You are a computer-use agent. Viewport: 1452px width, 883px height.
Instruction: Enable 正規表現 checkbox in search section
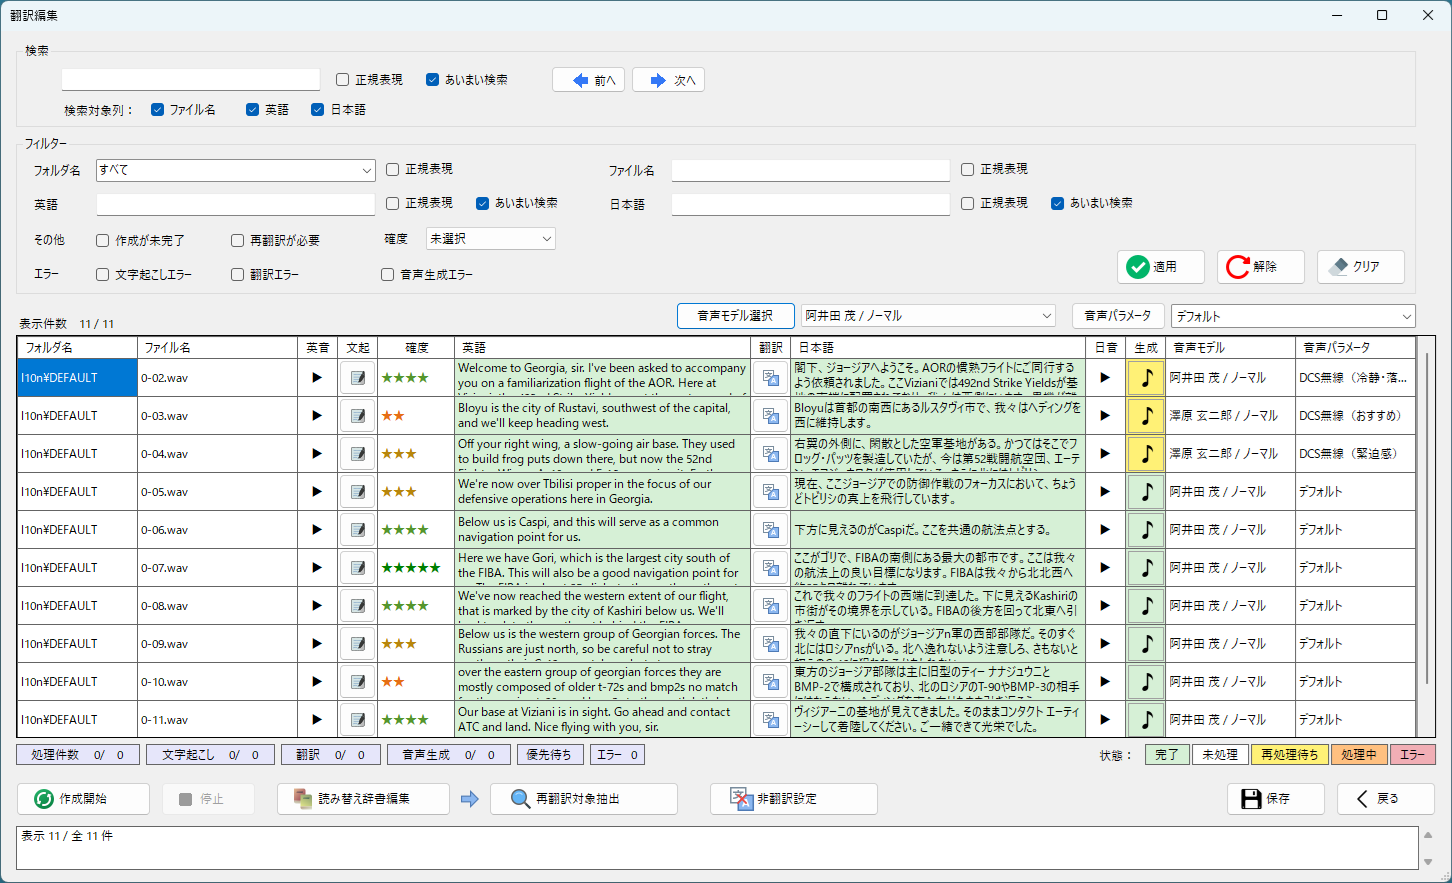[343, 80]
